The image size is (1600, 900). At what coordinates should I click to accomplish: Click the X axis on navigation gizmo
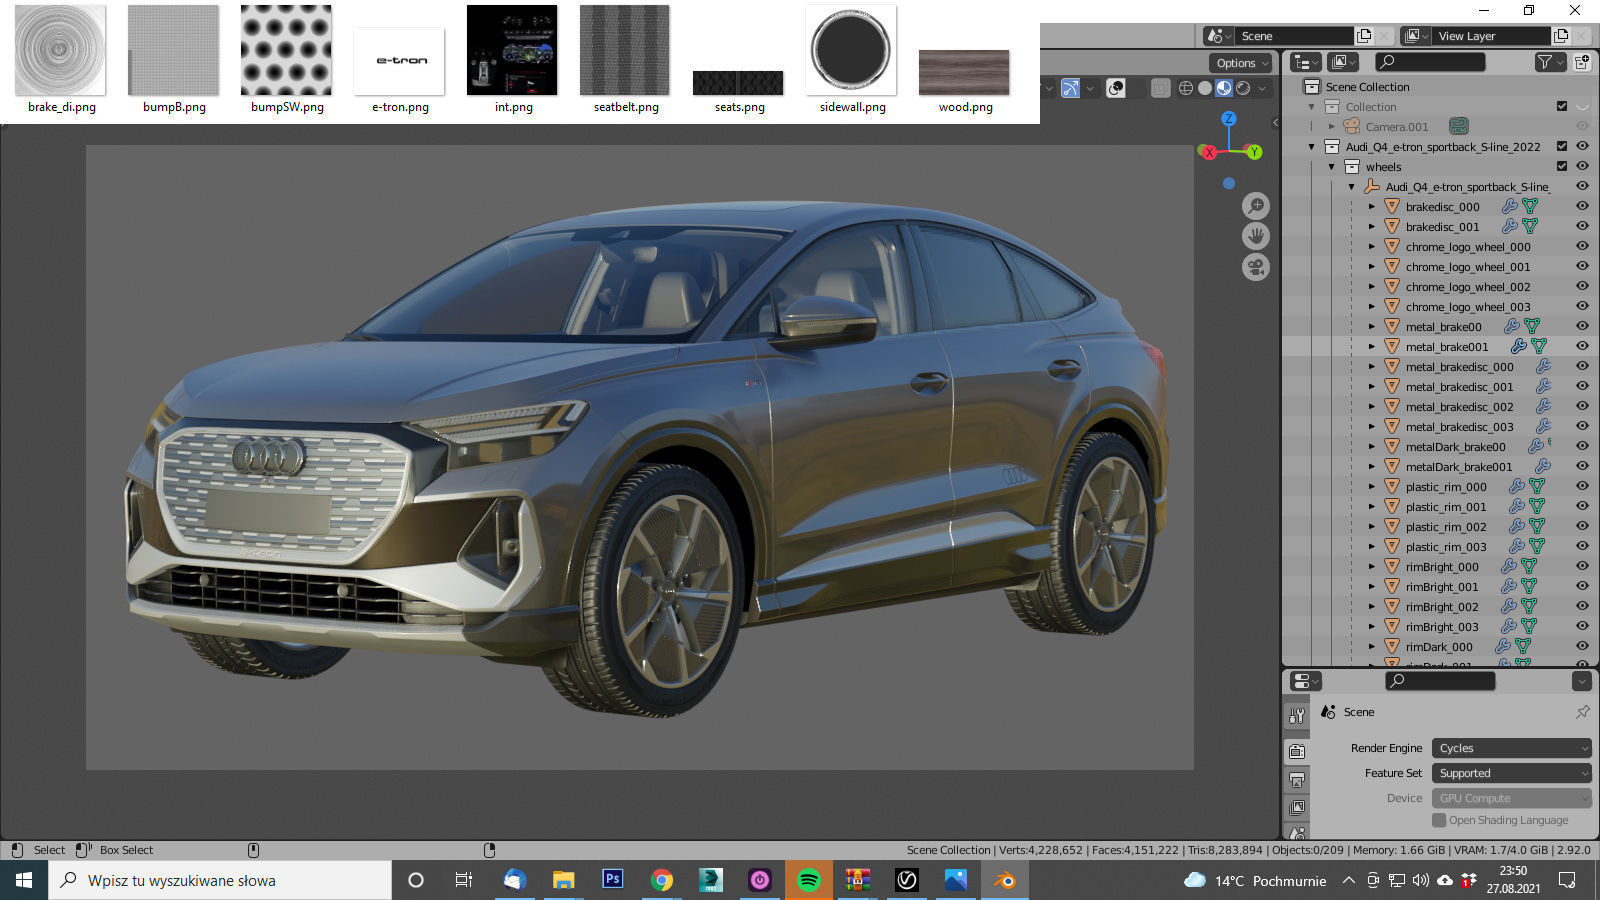[x=1209, y=152]
